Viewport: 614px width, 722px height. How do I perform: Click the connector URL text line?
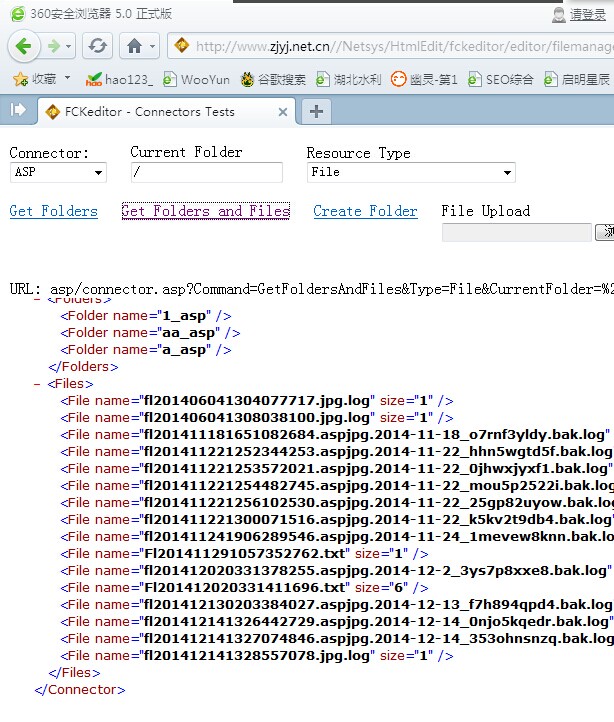311,289
